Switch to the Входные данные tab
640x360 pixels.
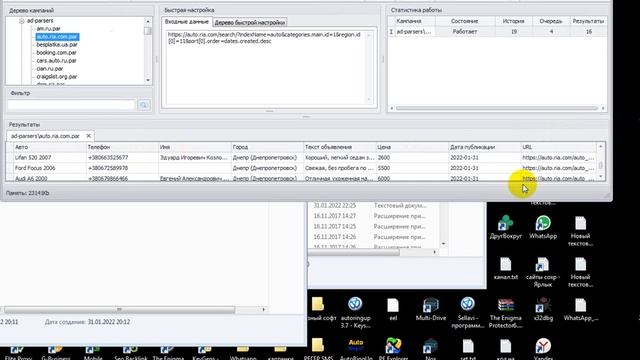click(x=187, y=22)
